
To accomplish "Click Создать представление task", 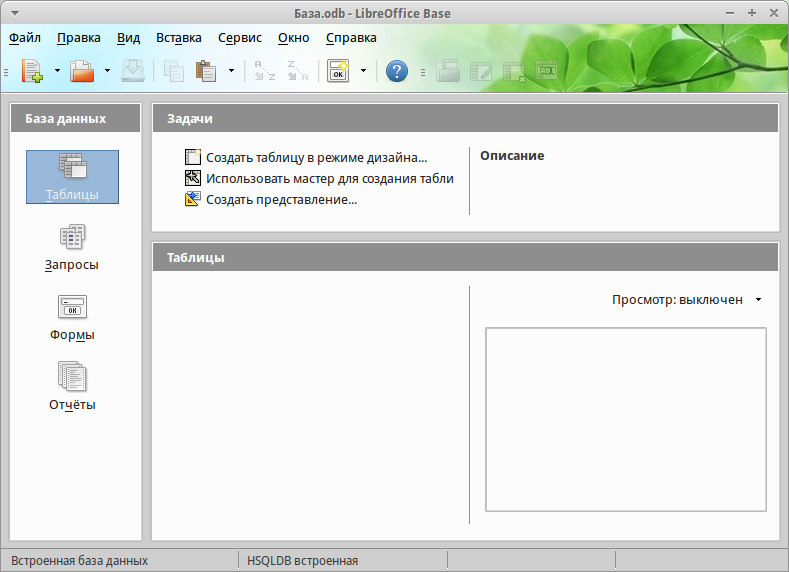I will (281, 200).
